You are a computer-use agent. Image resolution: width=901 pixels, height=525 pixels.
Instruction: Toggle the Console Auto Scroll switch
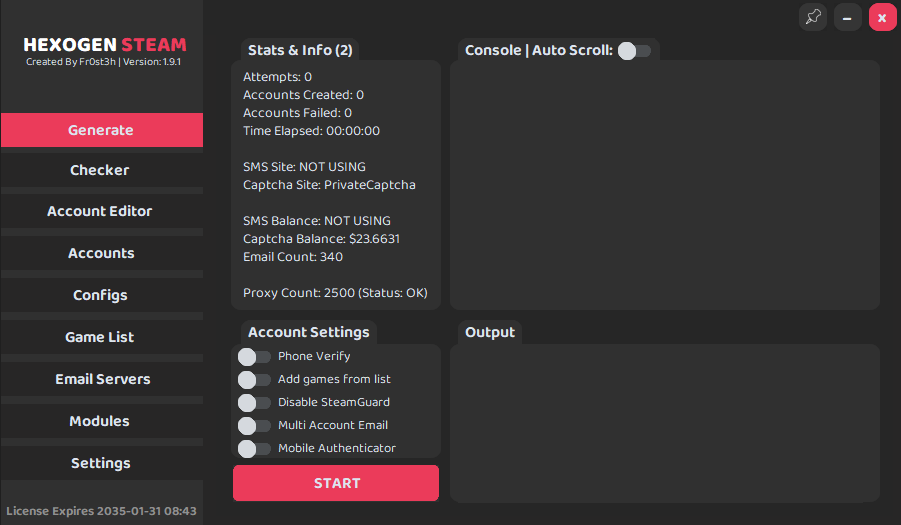634,51
